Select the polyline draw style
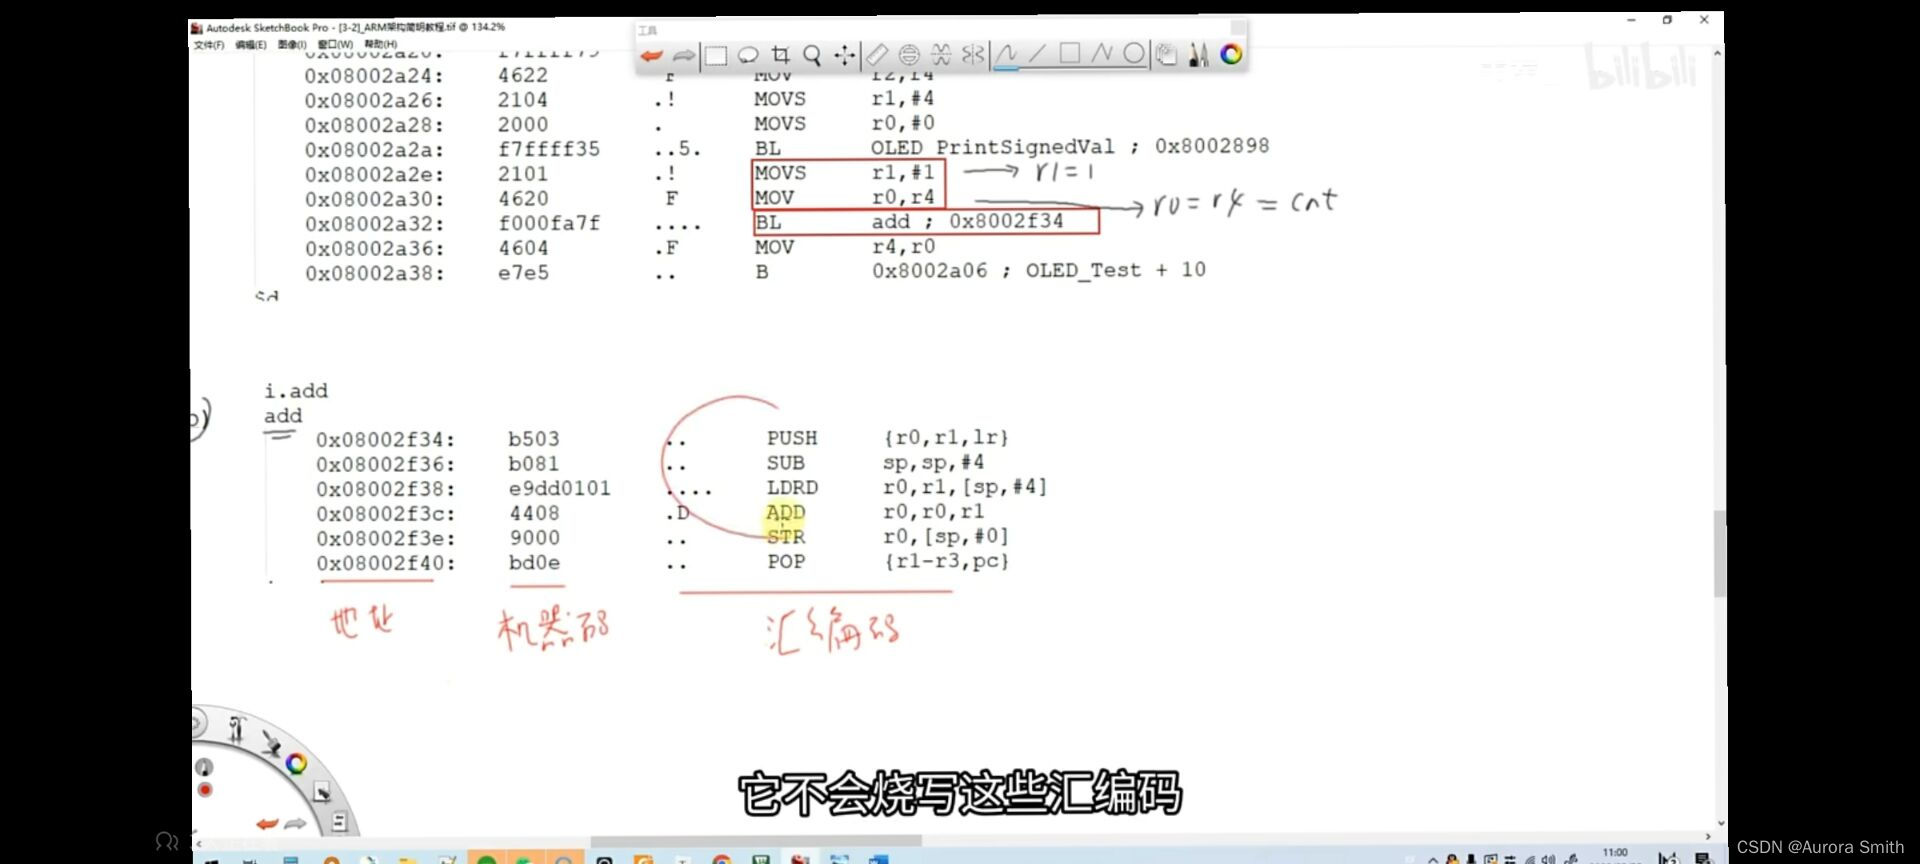 [1102, 54]
